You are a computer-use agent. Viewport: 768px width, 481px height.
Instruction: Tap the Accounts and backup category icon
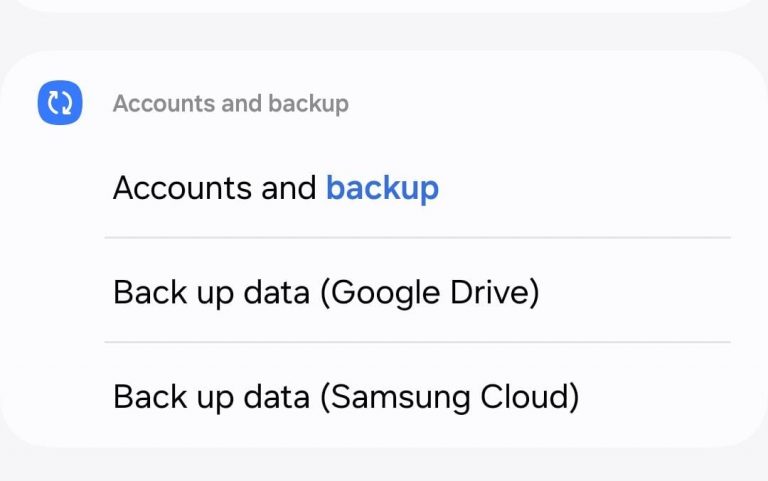[x=59, y=103]
